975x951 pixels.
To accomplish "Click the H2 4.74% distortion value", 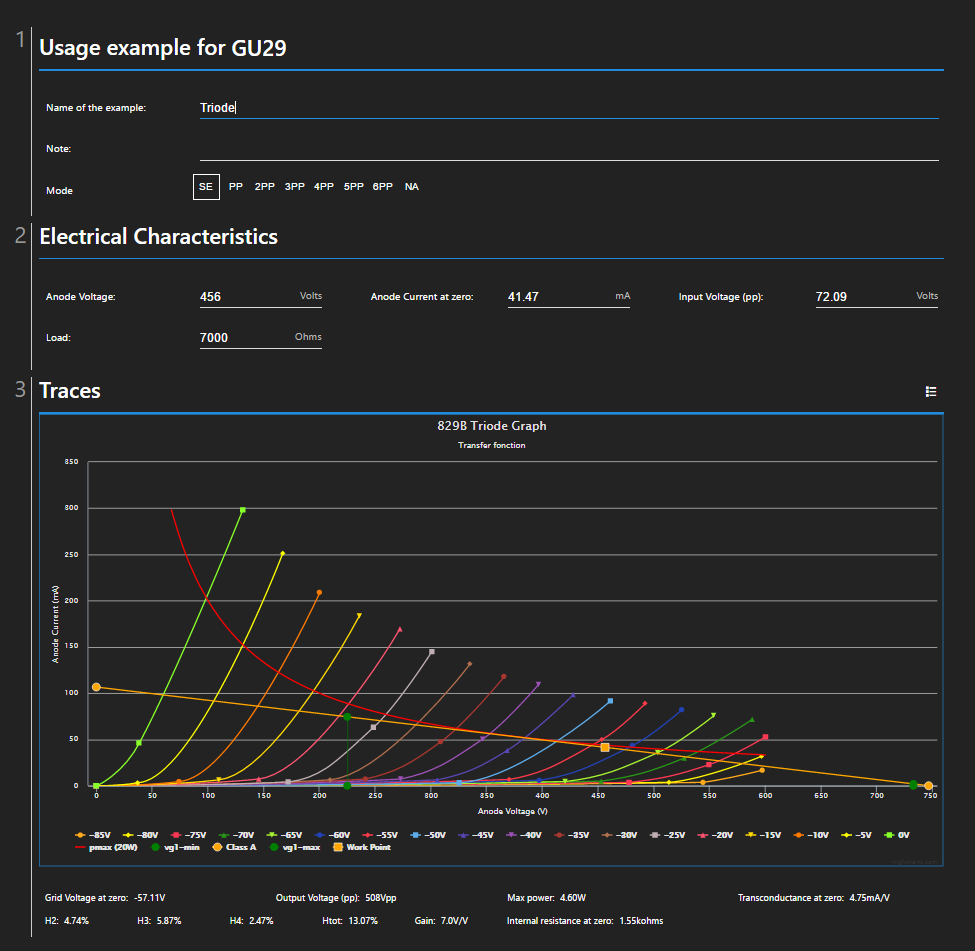I will coord(67,921).
